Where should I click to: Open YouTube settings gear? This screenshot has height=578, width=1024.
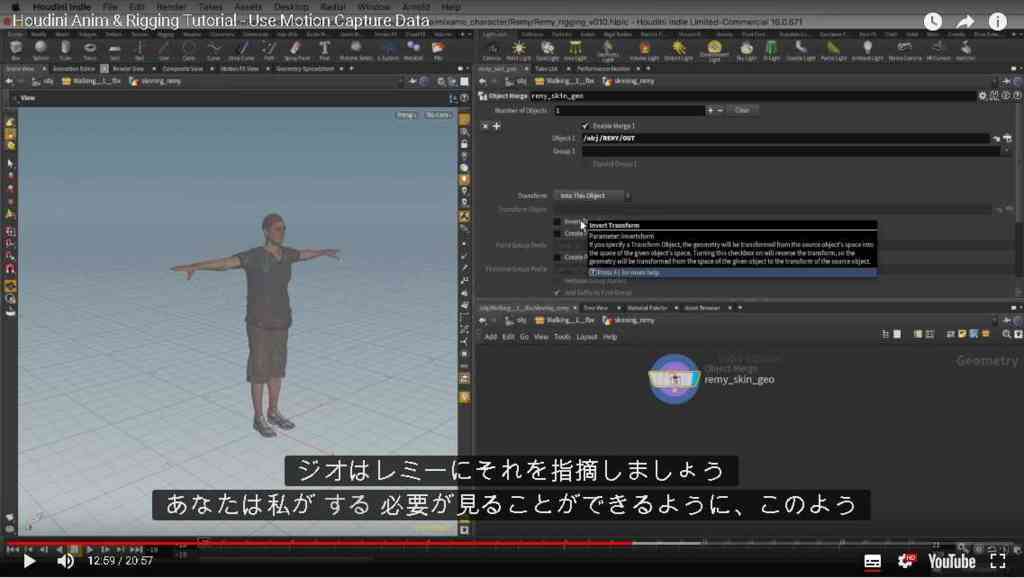[906, 560]
